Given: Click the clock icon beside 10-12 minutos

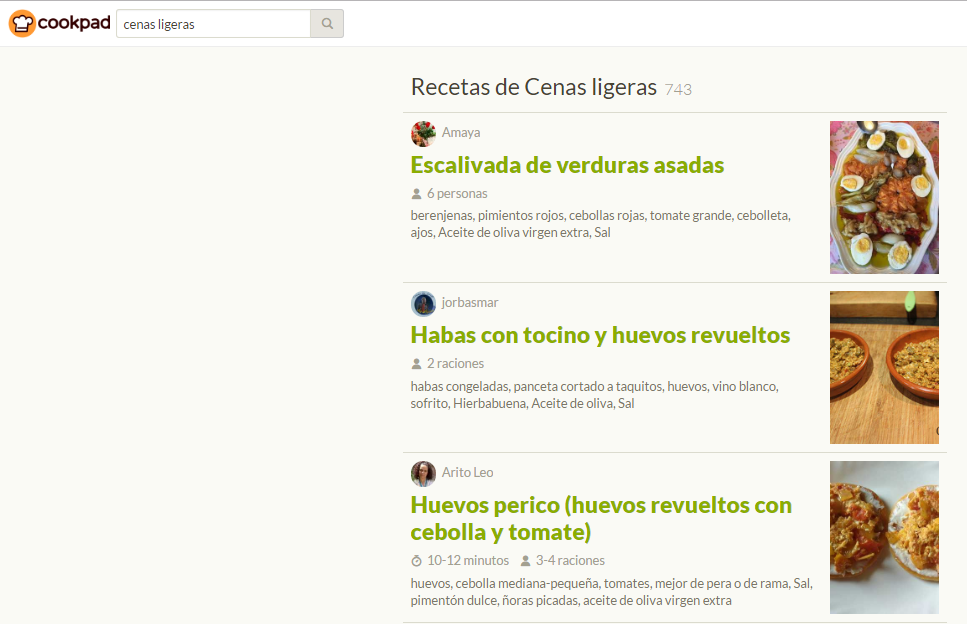Looking at the screenshot, I should pyautogui.click(x=417, y=561).
